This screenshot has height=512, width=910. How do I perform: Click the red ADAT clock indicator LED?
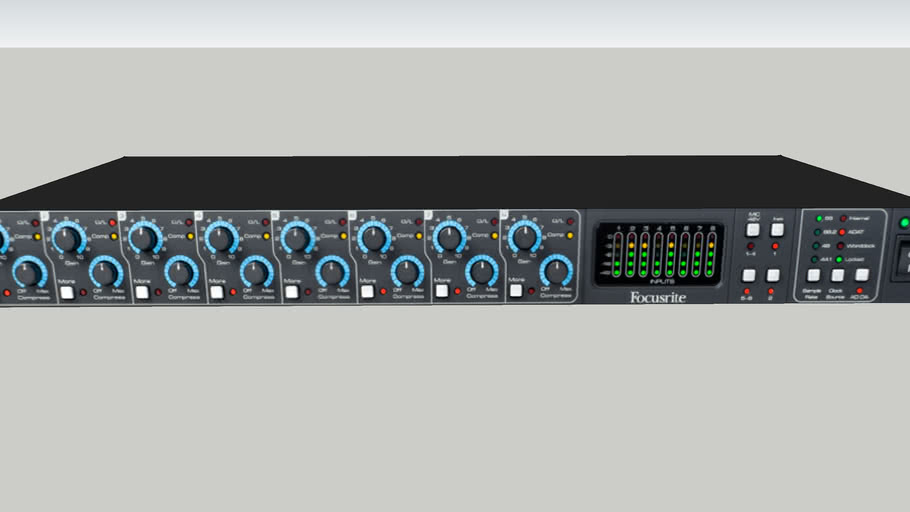(842, 232)
